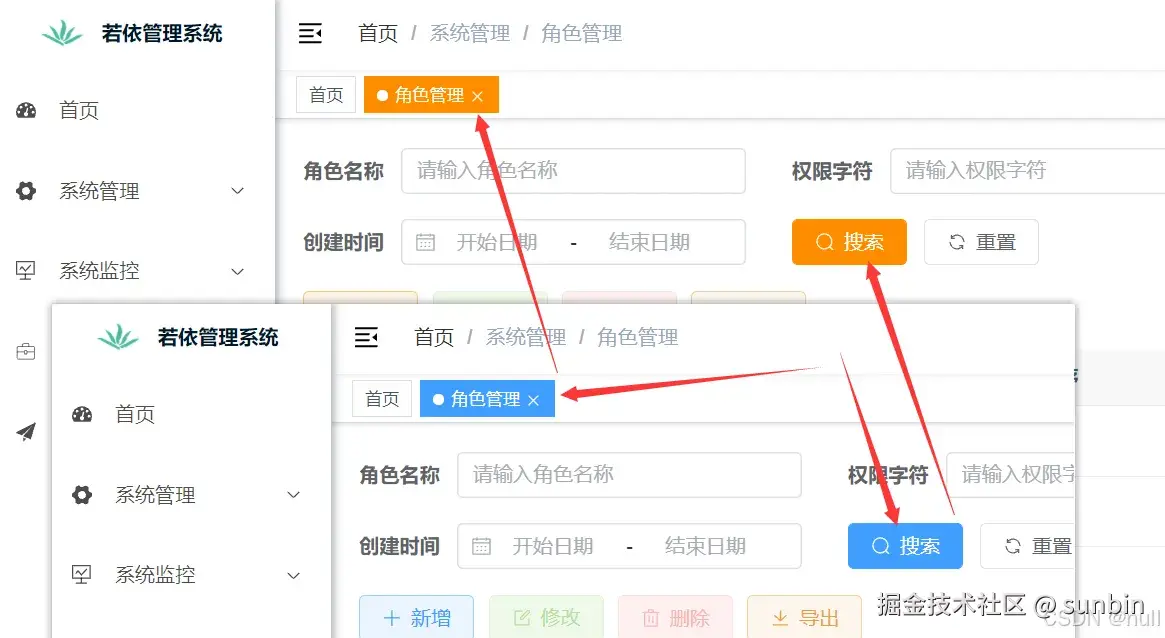1165x638 pixels.
Task: Click 结束日期 field in front window
Action: tap(705, 546)
